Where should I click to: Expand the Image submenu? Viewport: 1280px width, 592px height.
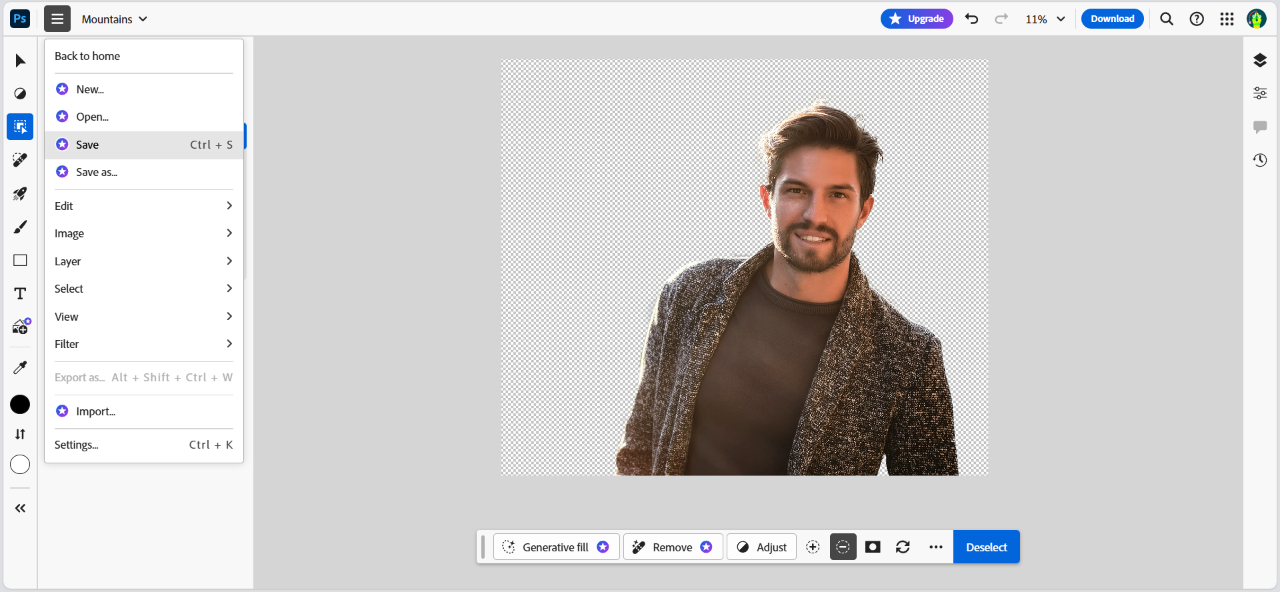click(x=144, y=233)
